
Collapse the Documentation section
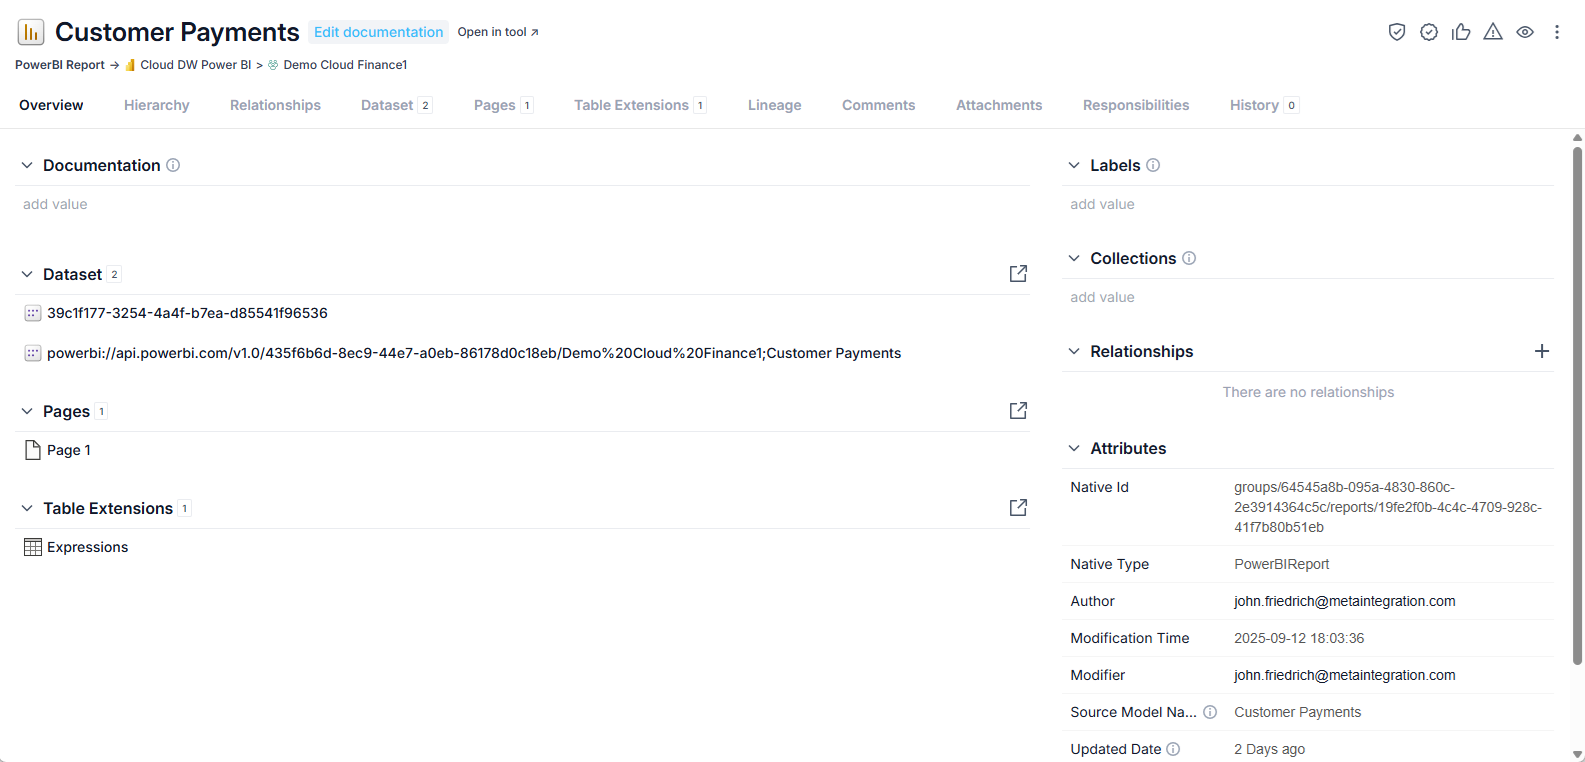[x=27, y=165]
